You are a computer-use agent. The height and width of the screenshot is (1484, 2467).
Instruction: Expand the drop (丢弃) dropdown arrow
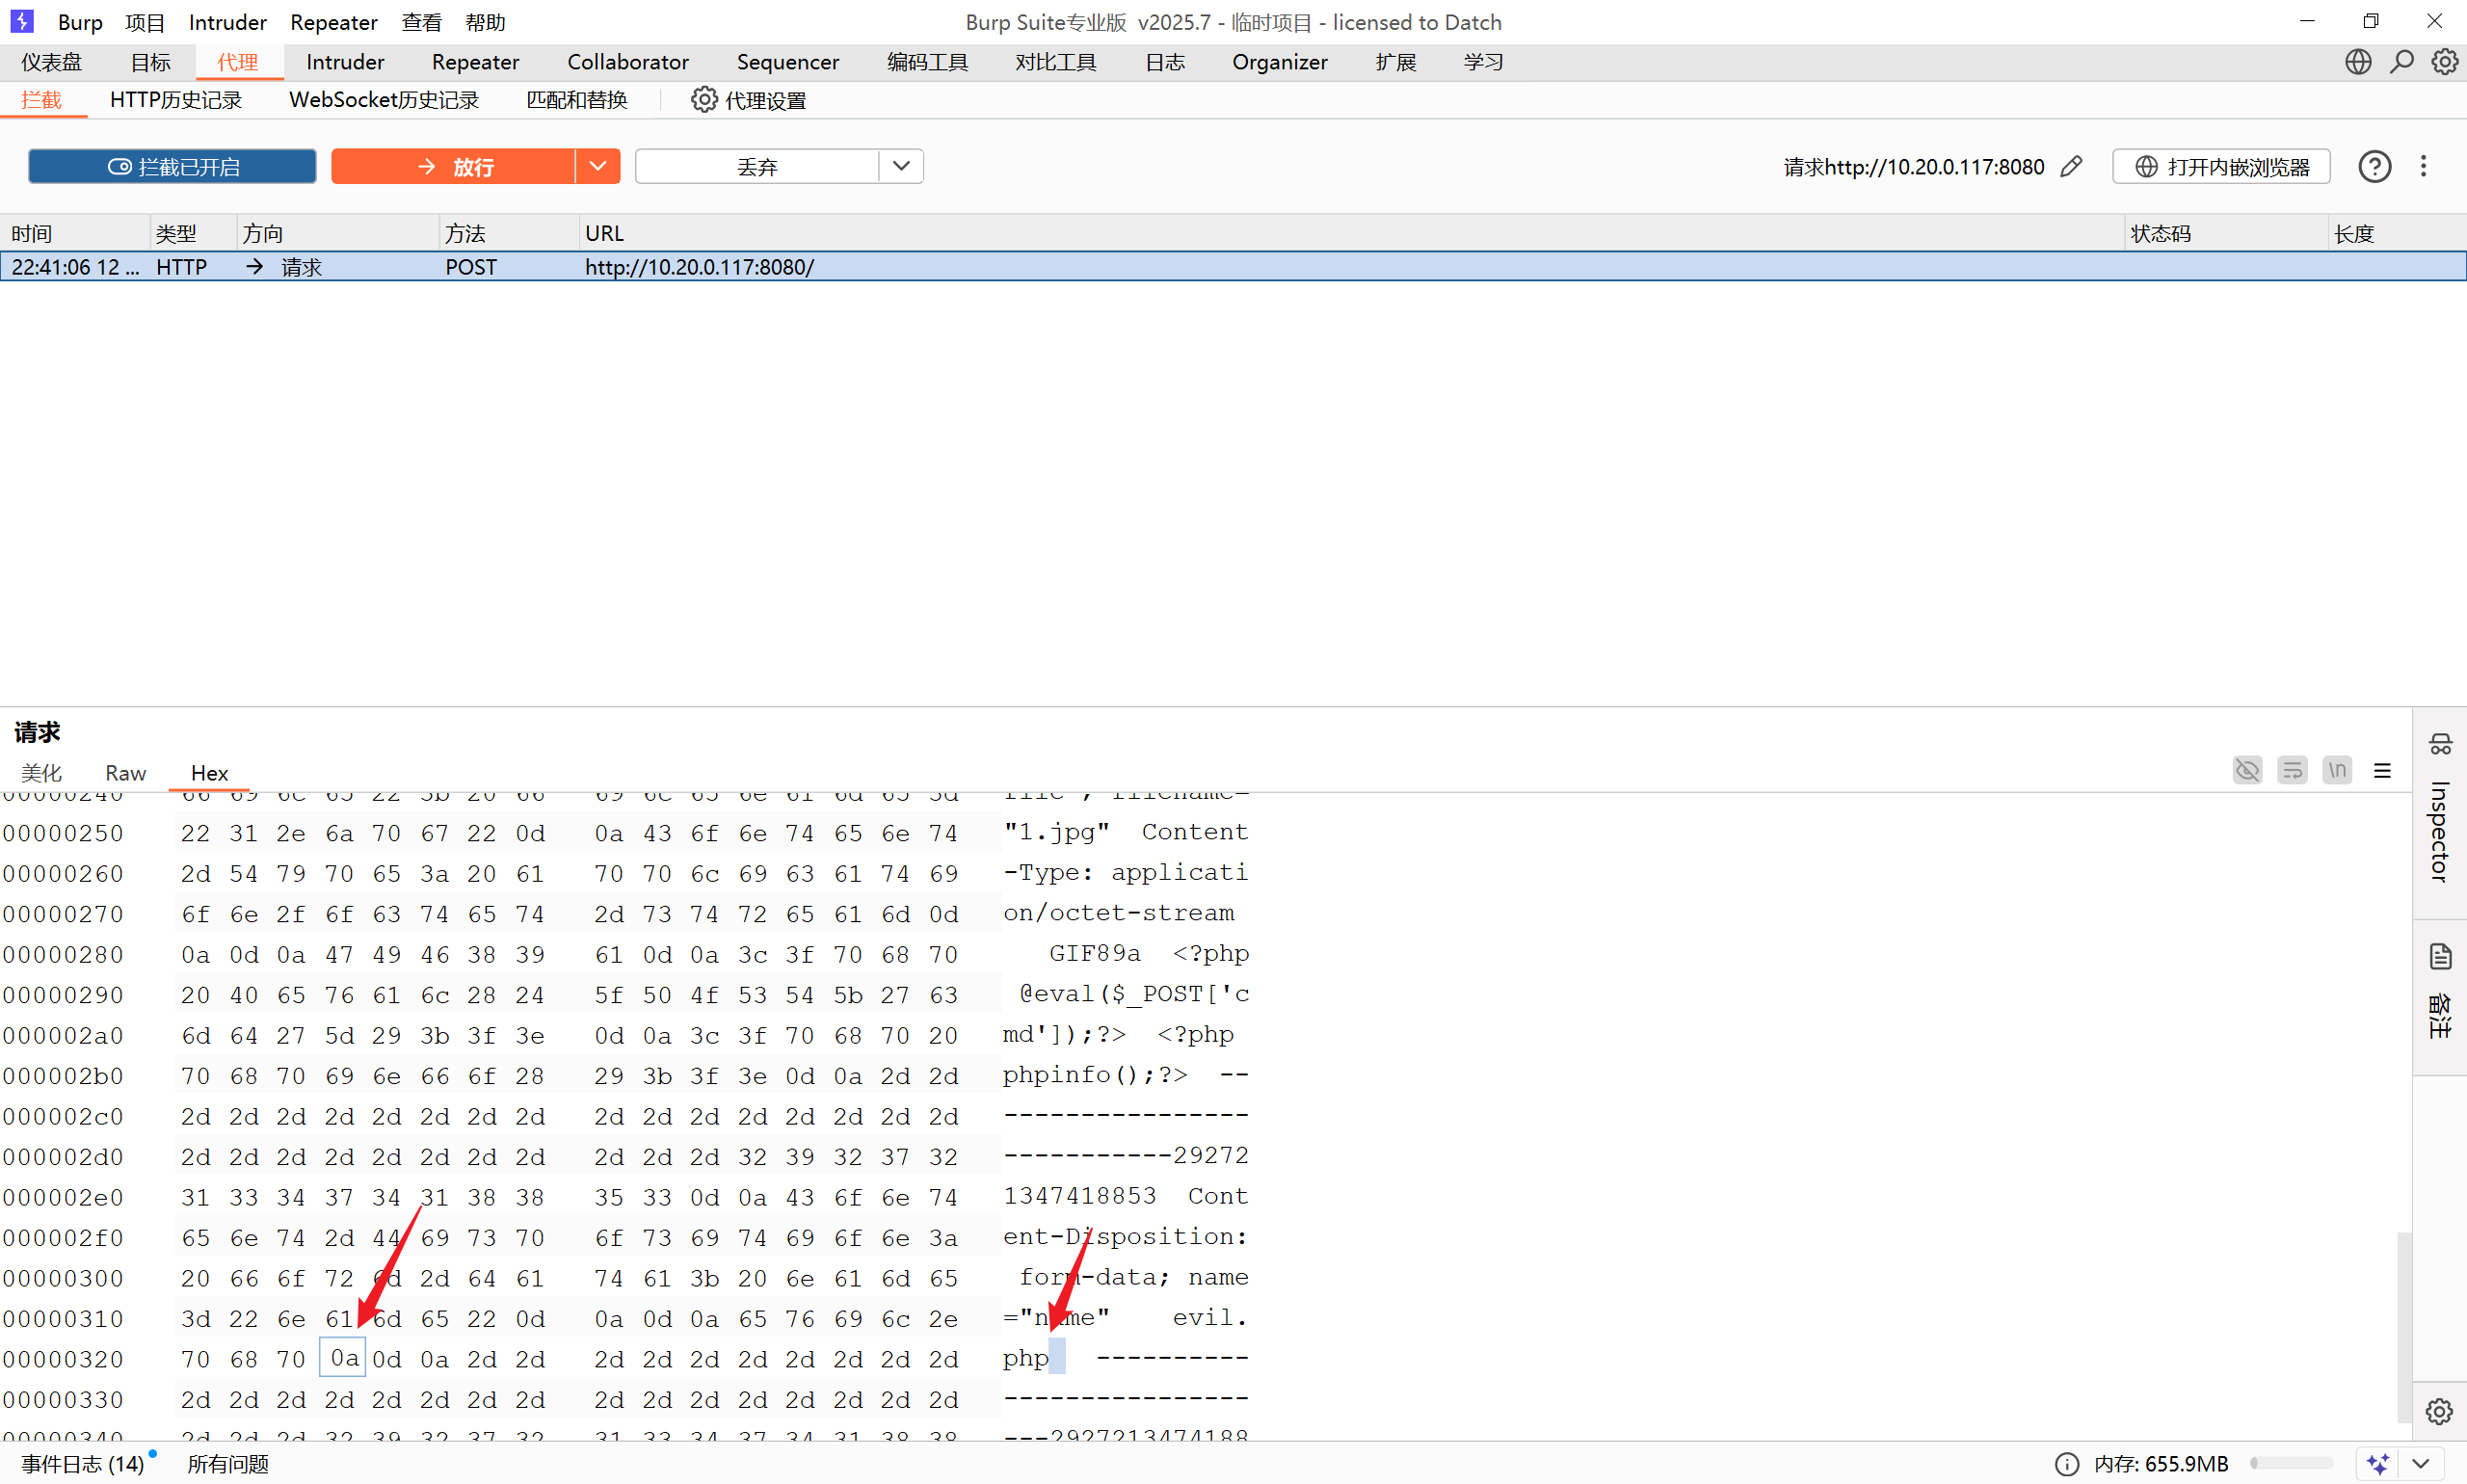(901, 167)
